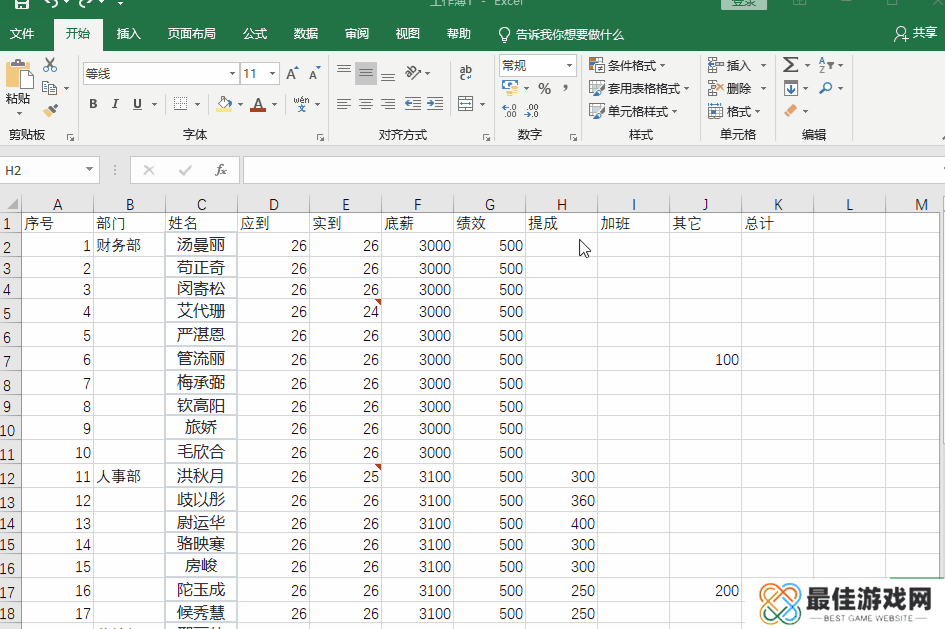
Task: Click the Increase Decimal icon
Action: click(x=509, y=111)
